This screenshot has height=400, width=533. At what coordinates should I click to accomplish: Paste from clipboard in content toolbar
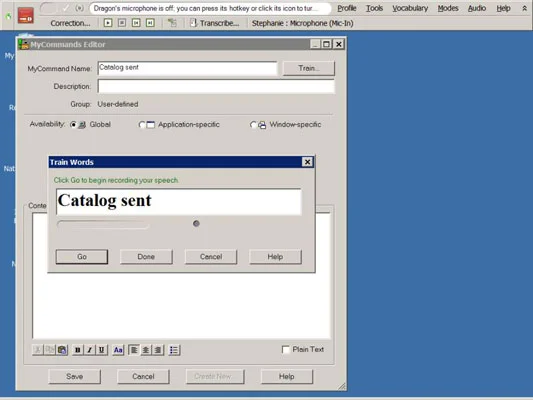point(62,350)
